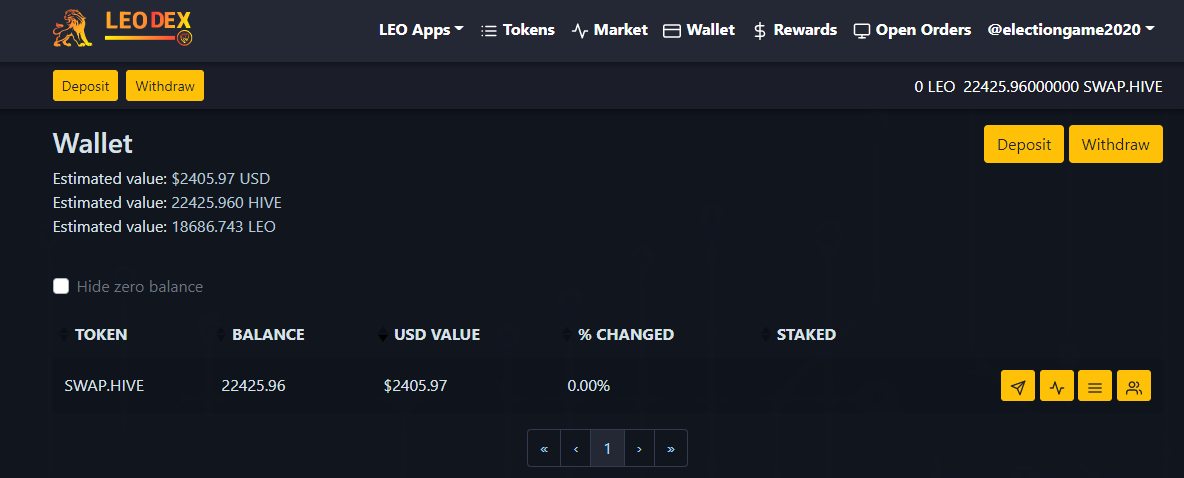The width and height of the screenshot is (1184, 478).
Task: Sort the table by the STAKED column
Action: 805,334
